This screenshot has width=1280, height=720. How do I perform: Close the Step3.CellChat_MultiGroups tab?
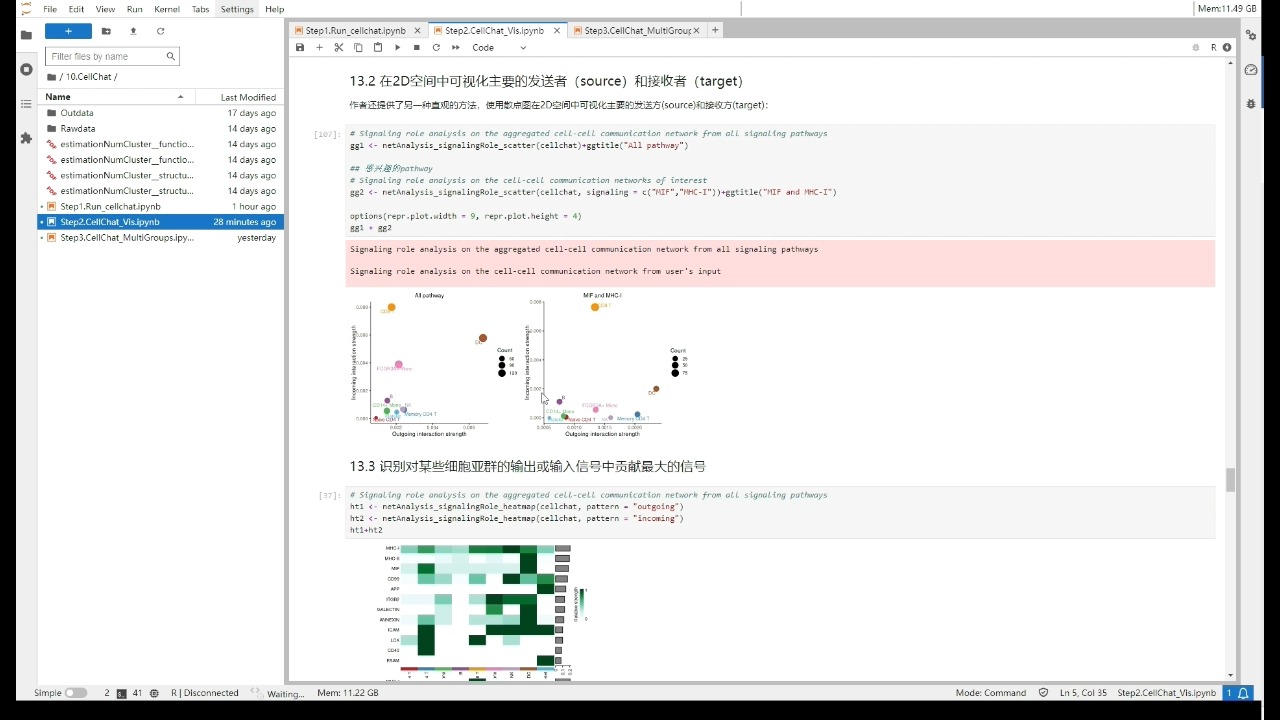[698, 31]
